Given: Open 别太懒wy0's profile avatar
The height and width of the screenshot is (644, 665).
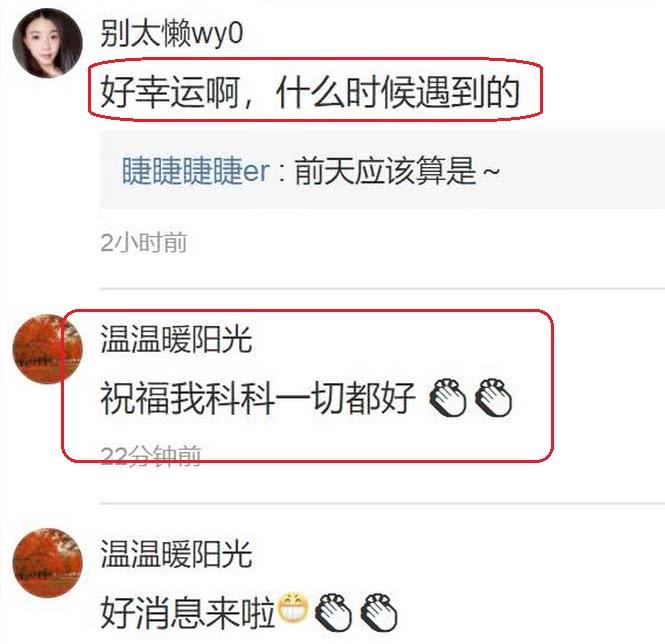Looking at the screenshot, I should click(47, 43).
